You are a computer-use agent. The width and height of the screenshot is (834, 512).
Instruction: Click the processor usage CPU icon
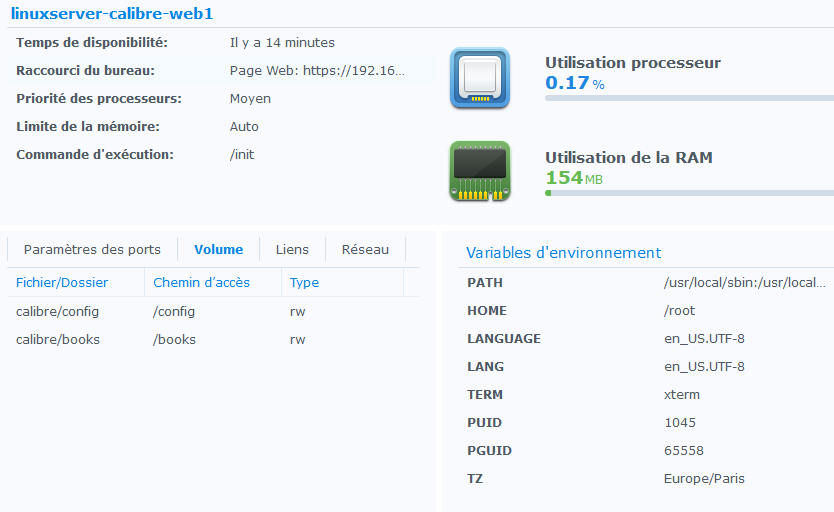click(x=480, y=78)
